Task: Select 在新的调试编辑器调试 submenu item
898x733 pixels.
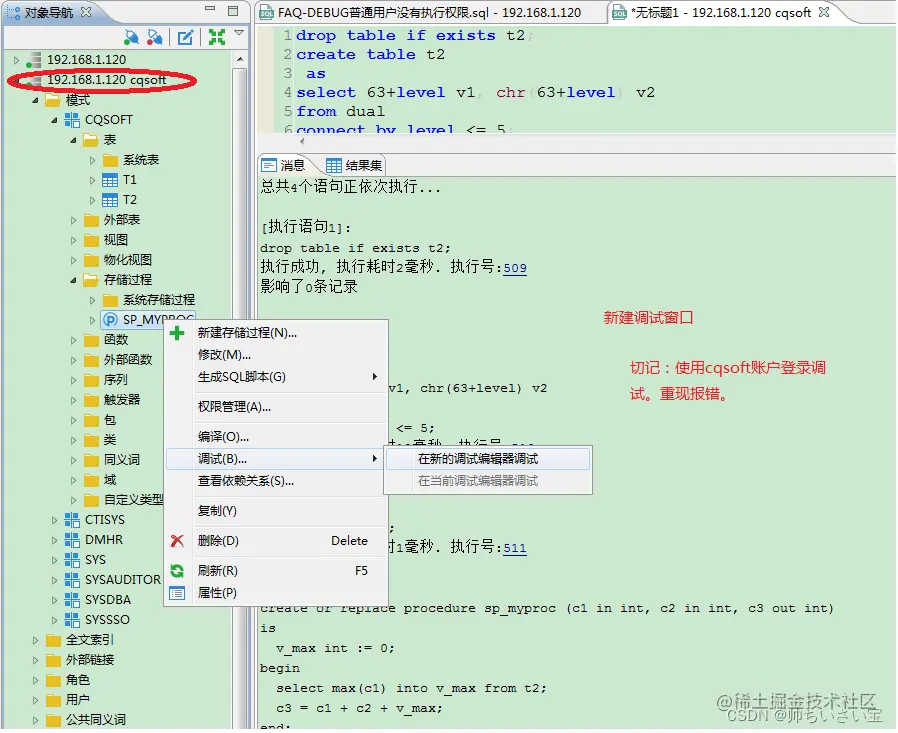Action: pos(488,459)
